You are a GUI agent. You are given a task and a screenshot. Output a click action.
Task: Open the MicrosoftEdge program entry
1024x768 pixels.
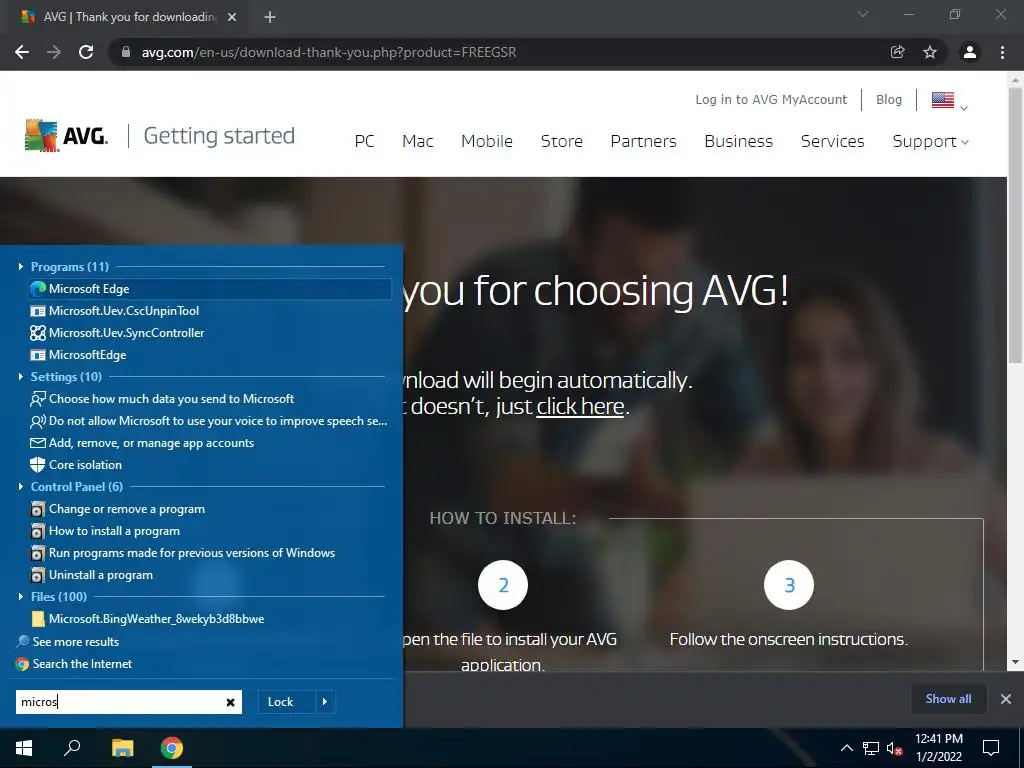pos(78,355)
